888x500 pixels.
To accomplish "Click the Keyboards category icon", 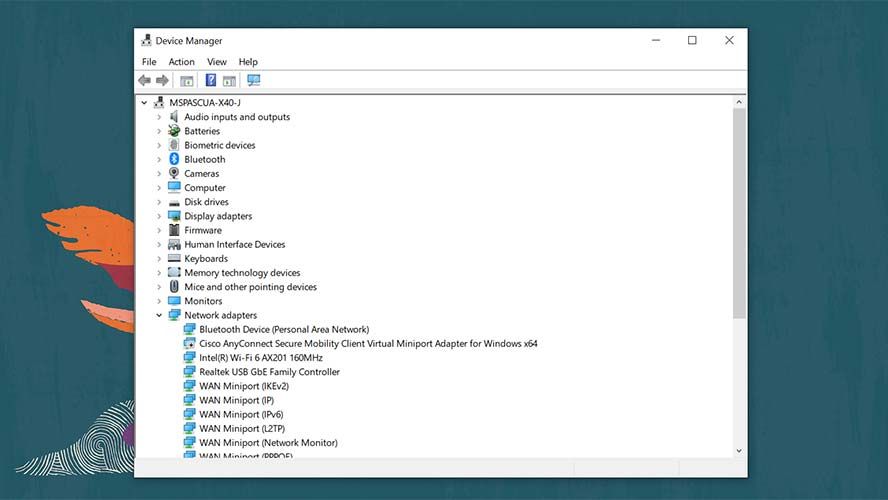I will coord(174,258).
